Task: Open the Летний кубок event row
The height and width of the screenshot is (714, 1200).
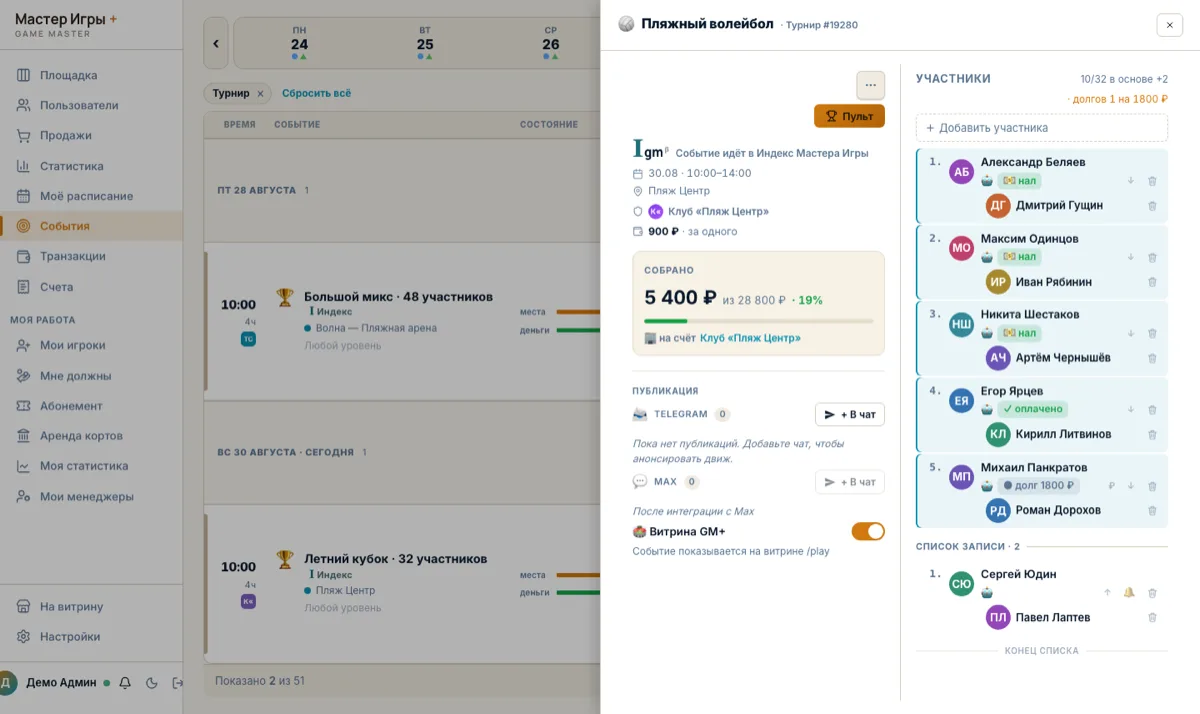Action: [402, 583]
